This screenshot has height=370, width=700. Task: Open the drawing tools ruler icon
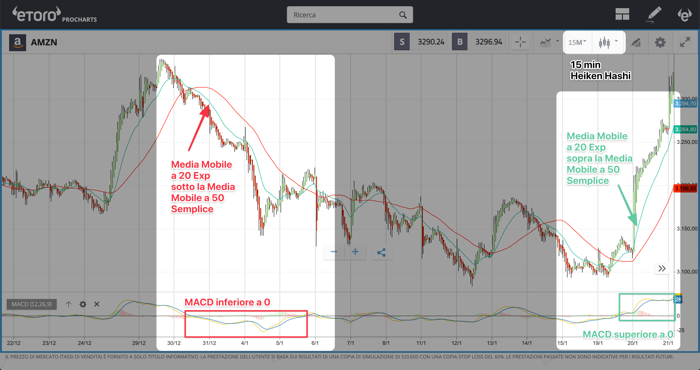pyautogui.click(x=636, y=42)
